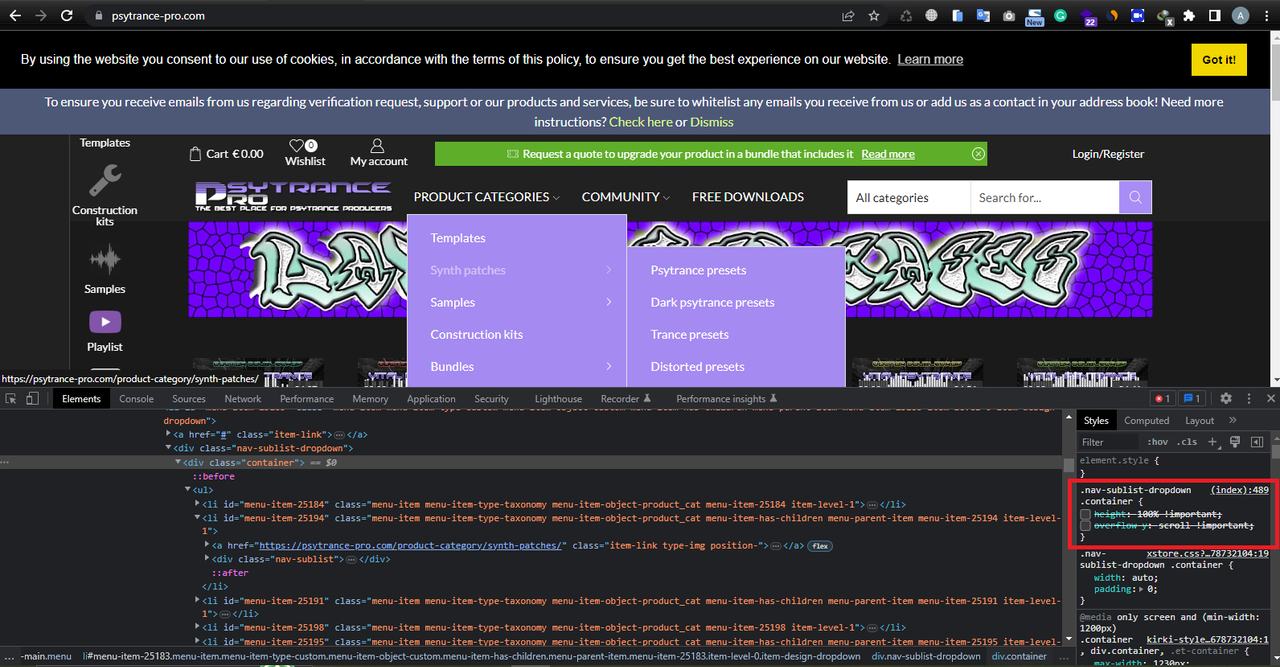
Task: Enable the height: 100% !important checkbox
Action: pyautogui.click(x=1086, y=514)
